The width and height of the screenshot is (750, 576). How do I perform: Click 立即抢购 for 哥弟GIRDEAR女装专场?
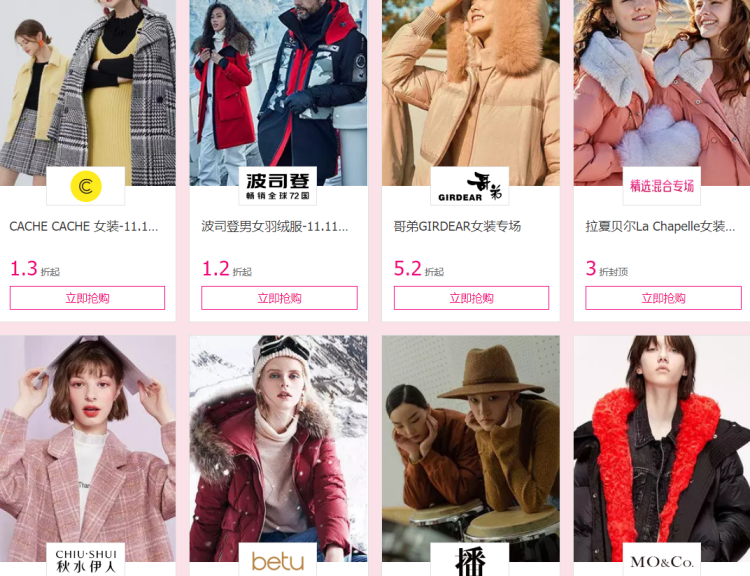(x=471, y=298)
